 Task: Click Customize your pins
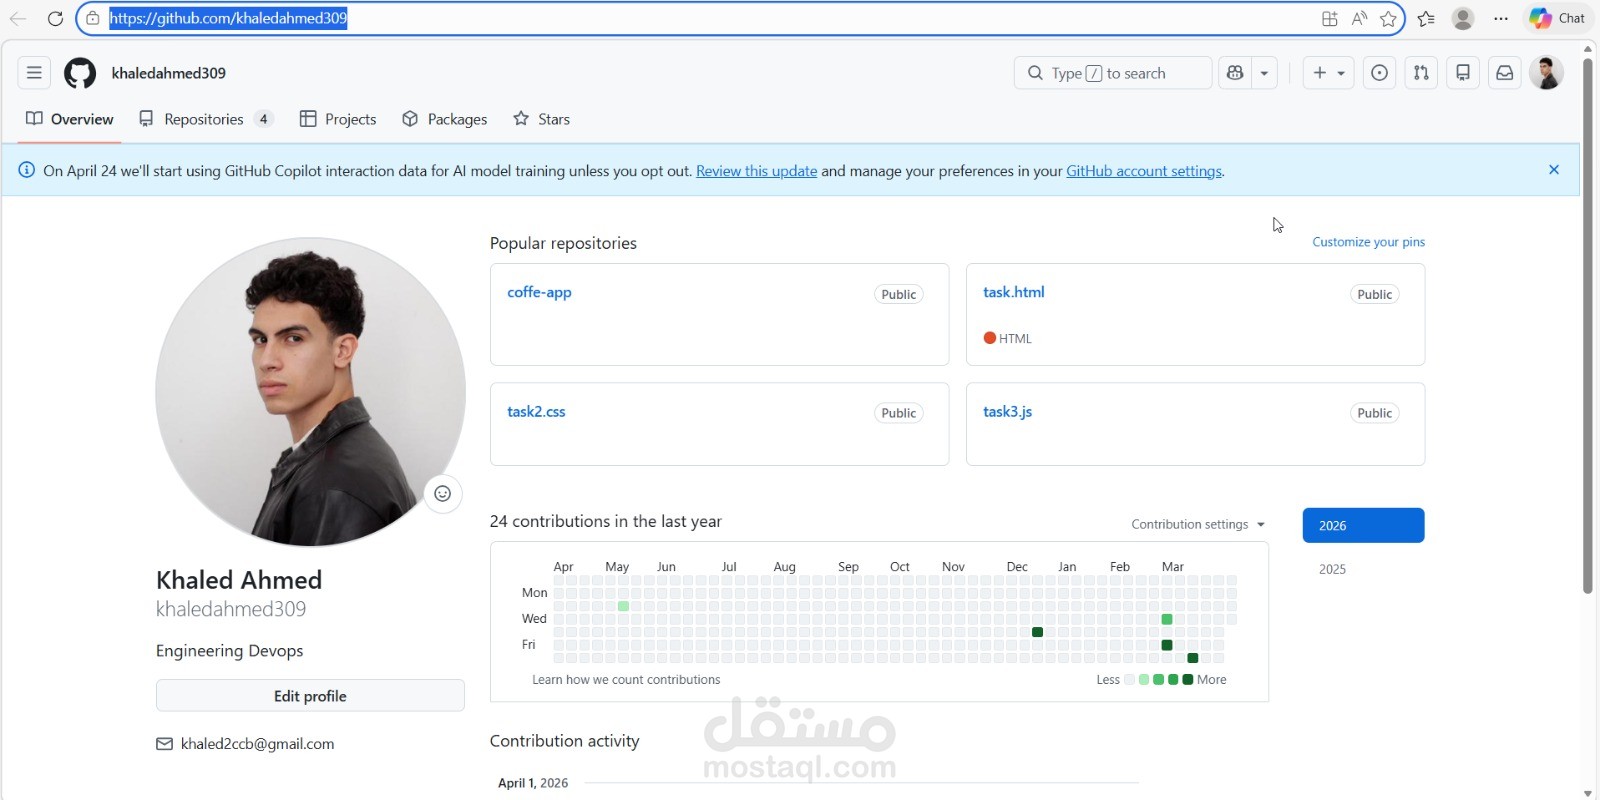pyautogui.click(x=1368, y=242)
